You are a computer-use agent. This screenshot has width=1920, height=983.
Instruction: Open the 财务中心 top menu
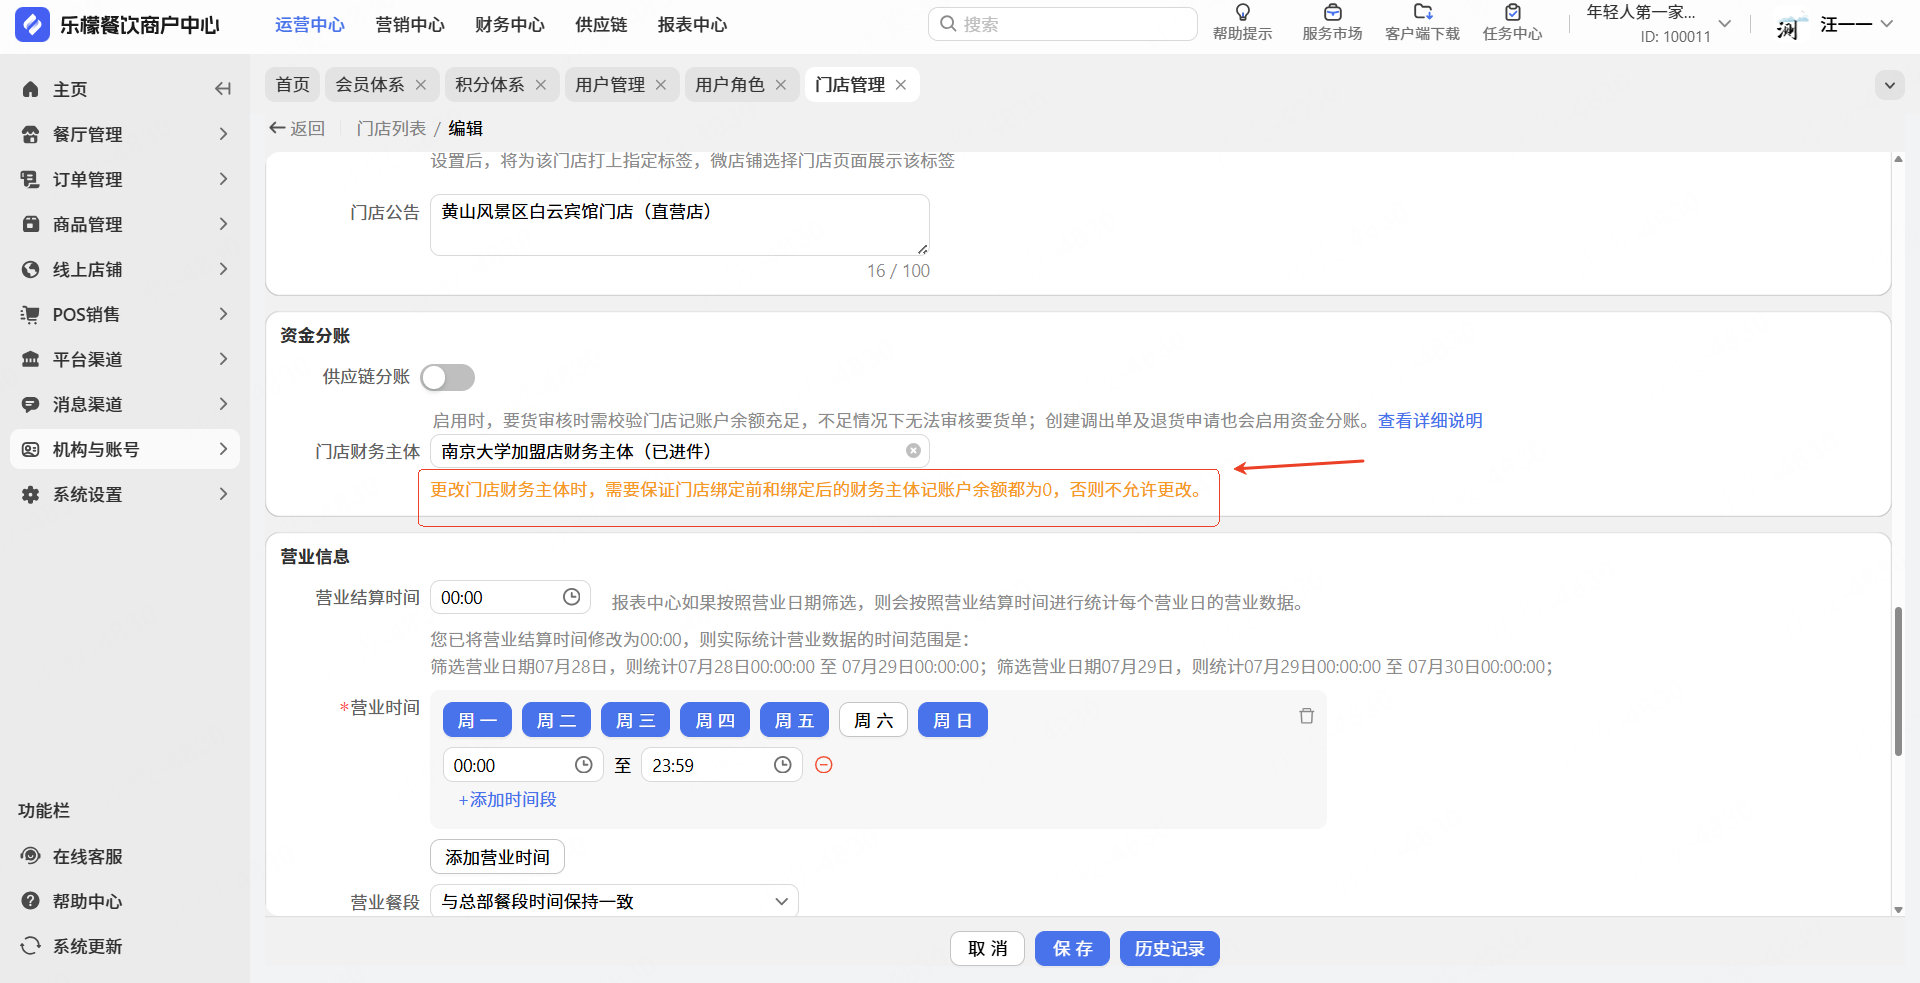click(510, 25)
